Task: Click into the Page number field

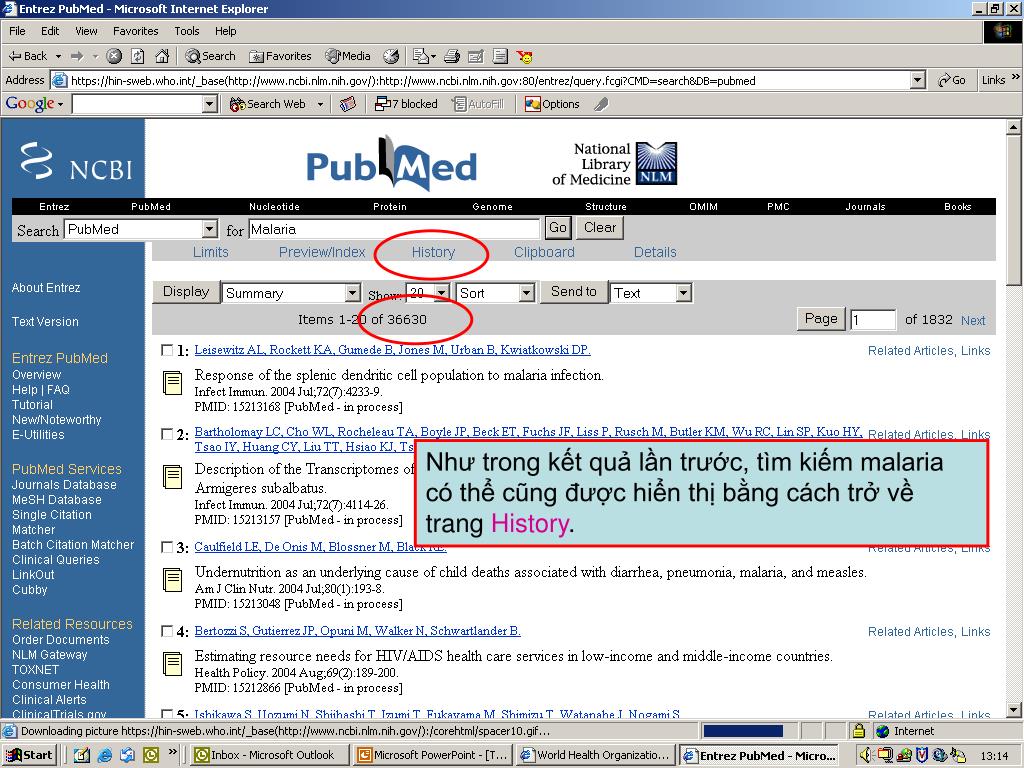Action: tap(873, 319)
